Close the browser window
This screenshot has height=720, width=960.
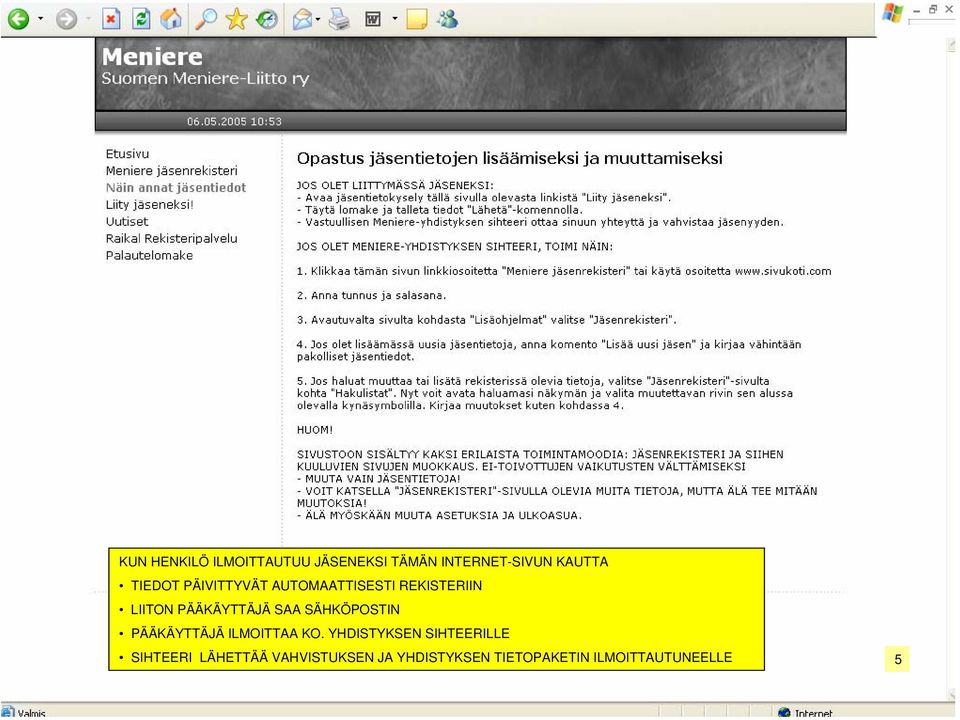tap(949, 10)
